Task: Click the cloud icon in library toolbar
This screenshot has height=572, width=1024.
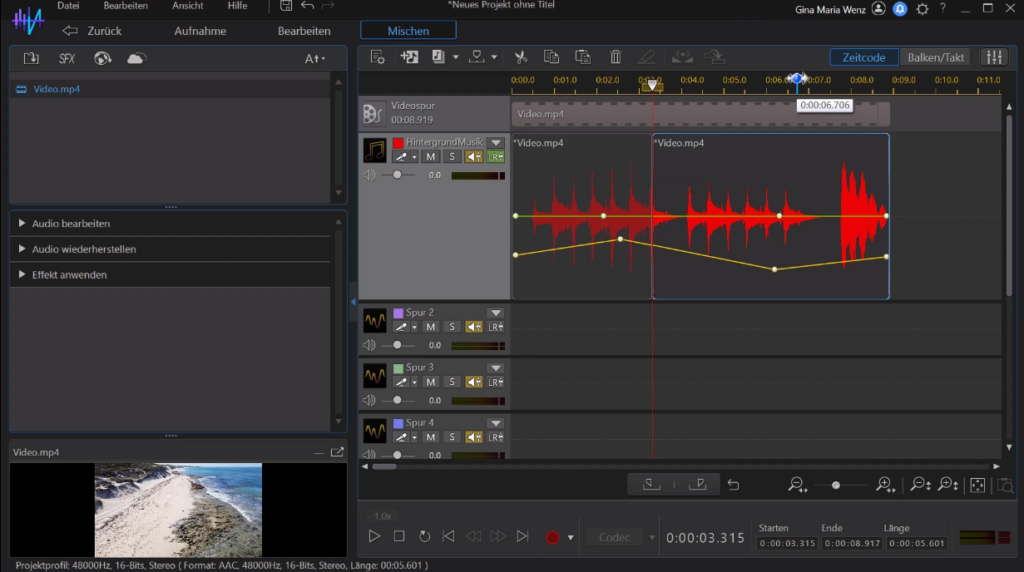Action: pos(136,58)
